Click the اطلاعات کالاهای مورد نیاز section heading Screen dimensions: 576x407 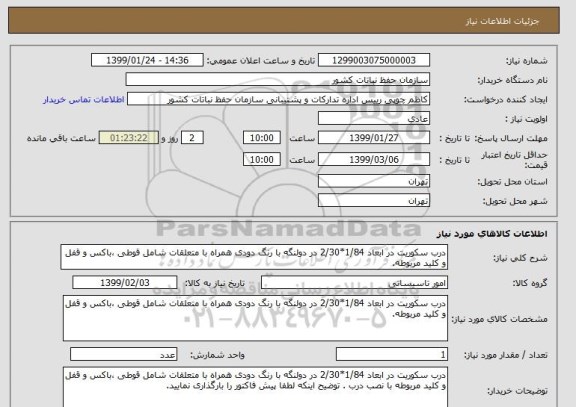pyautogui.click(x=492, y=234)
